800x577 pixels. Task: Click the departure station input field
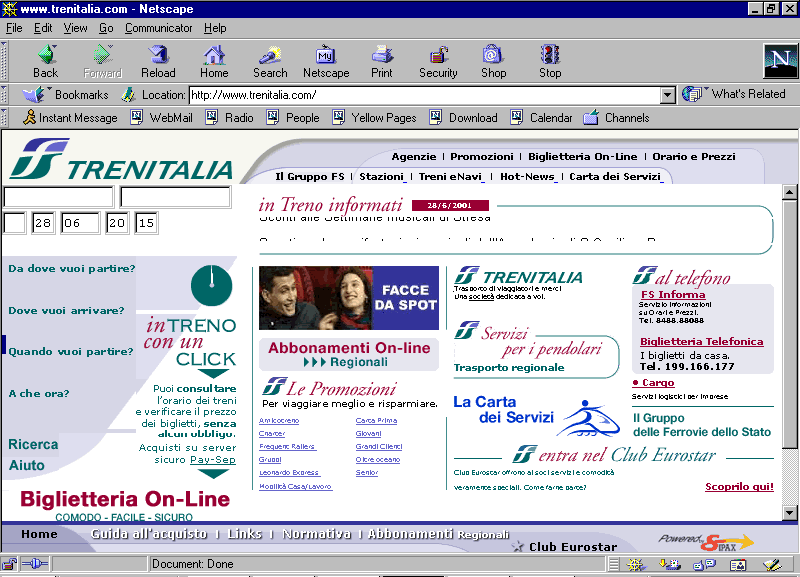[x=58, y=197]
